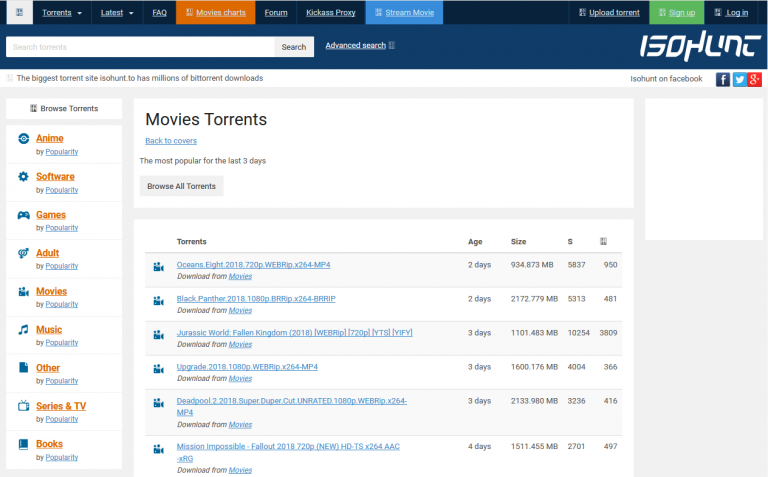Click the 1101.483 MB size value
Screen dimensions: 768x477
coord(534,333)
